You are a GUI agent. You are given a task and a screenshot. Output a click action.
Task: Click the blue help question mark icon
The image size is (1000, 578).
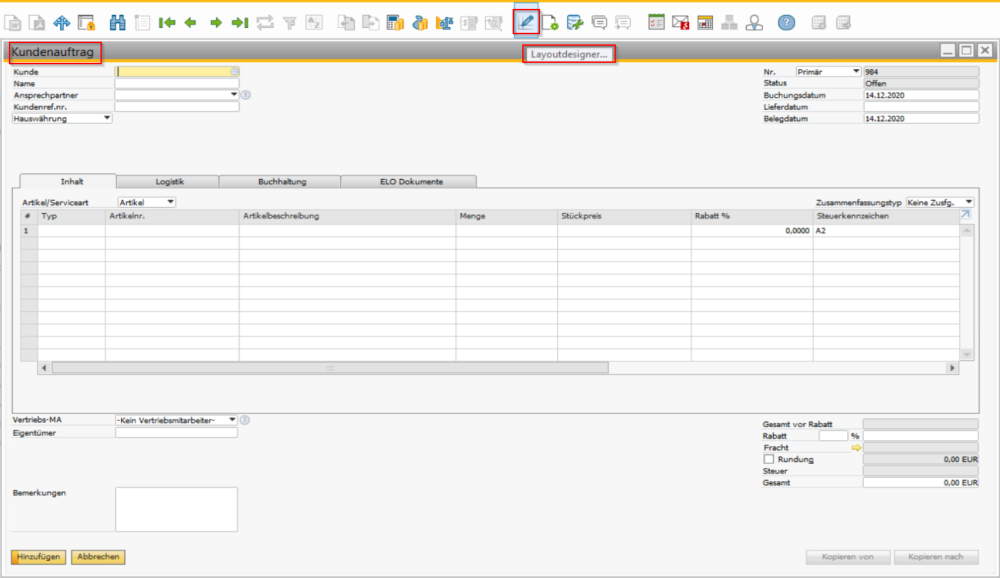point(786,23)
